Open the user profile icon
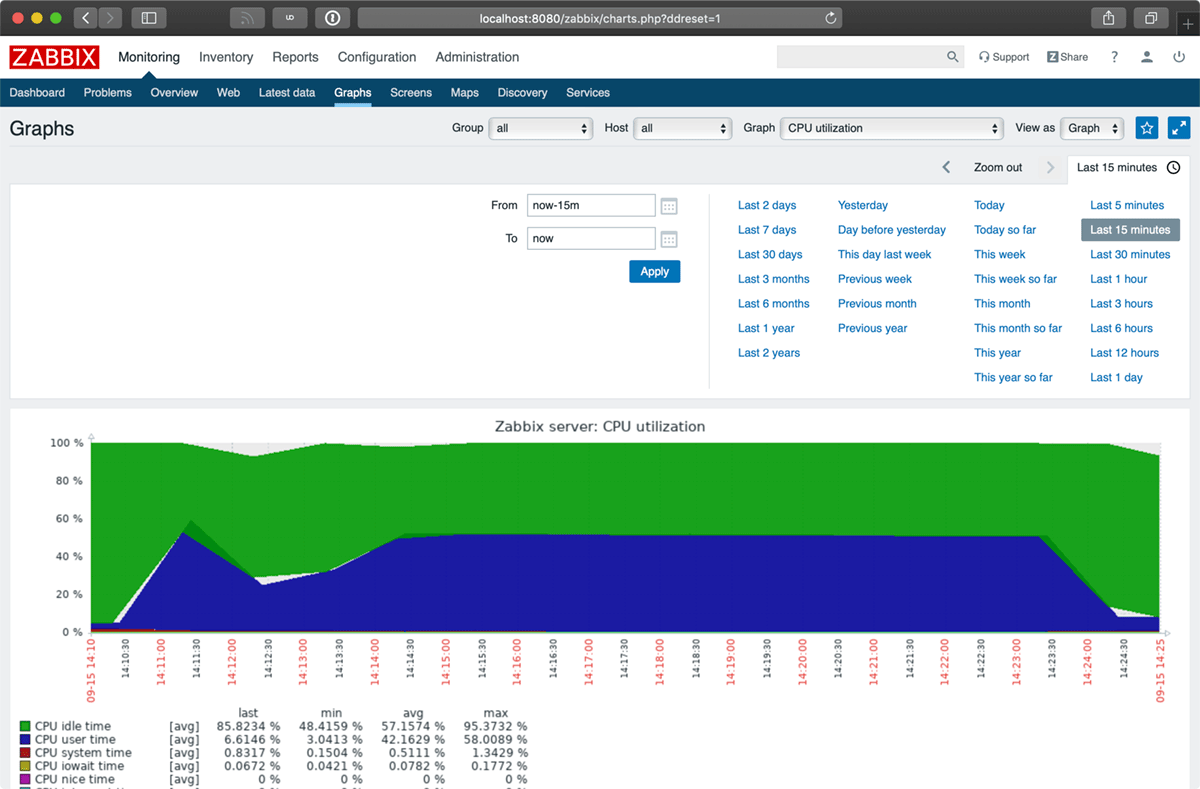 [1148, 57]
